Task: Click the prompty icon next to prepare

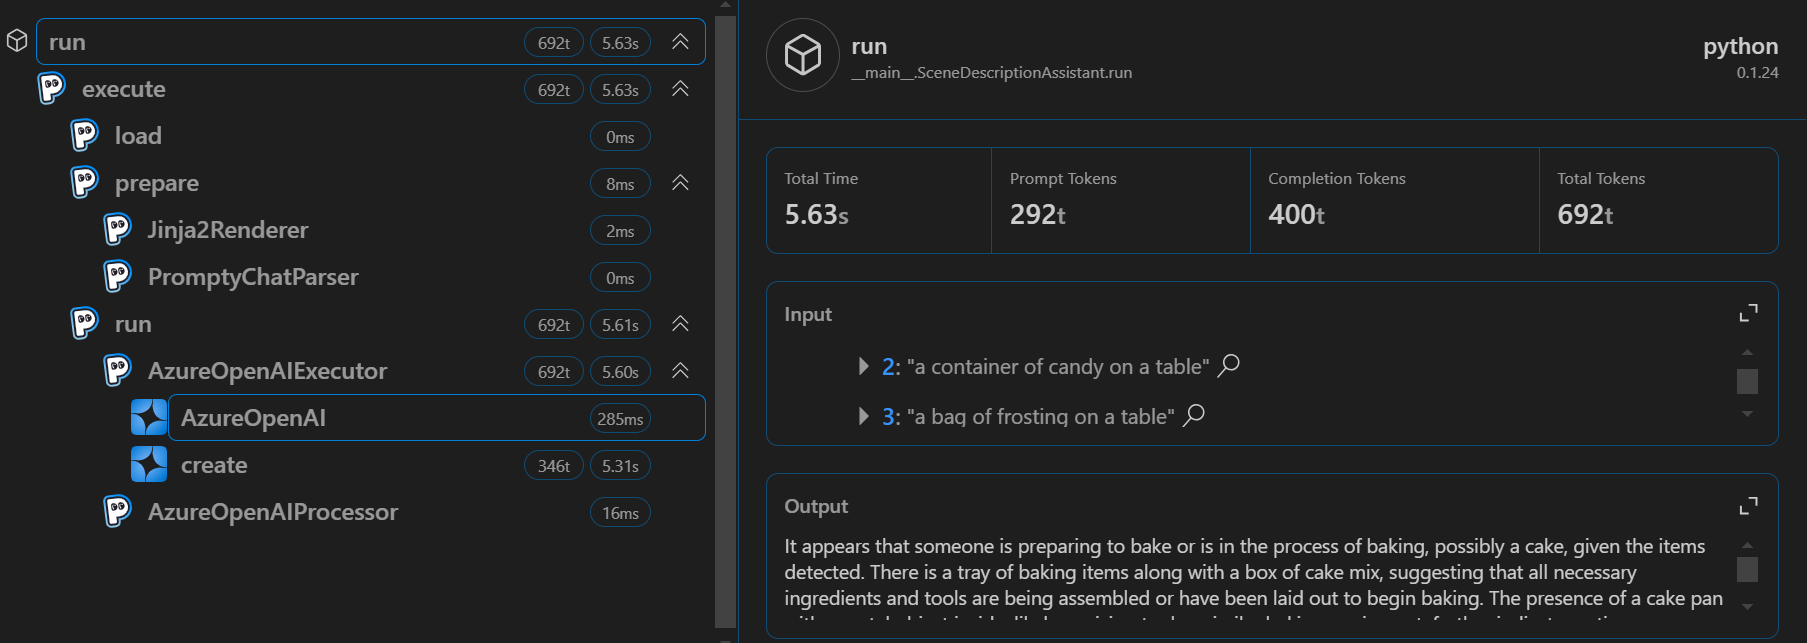Action: [x=85, y=183]
